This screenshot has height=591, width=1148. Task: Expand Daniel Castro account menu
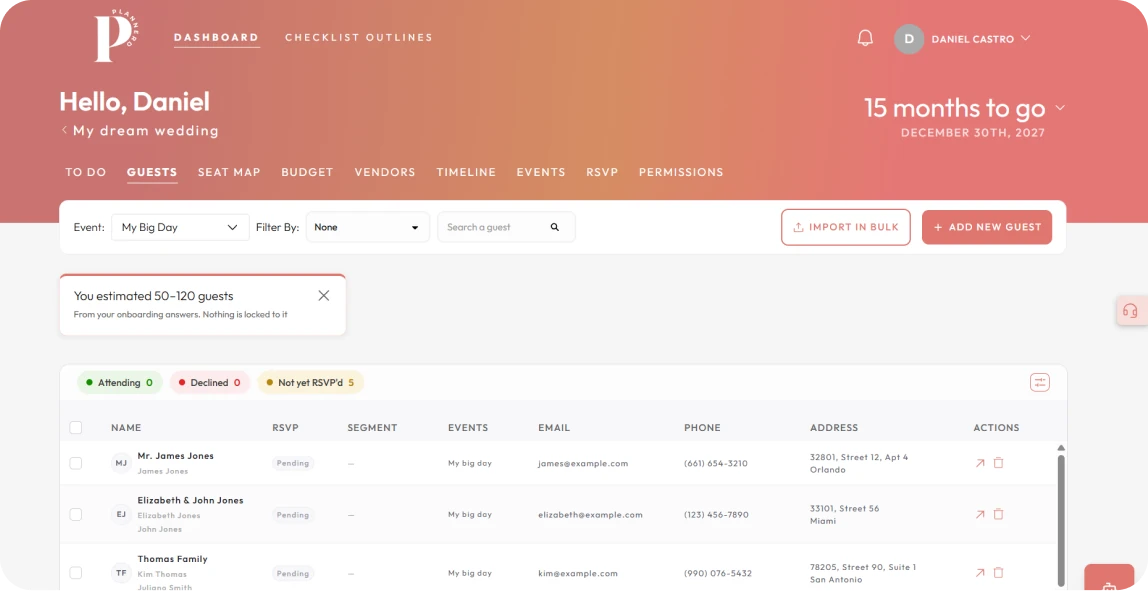pos(1025,38)
